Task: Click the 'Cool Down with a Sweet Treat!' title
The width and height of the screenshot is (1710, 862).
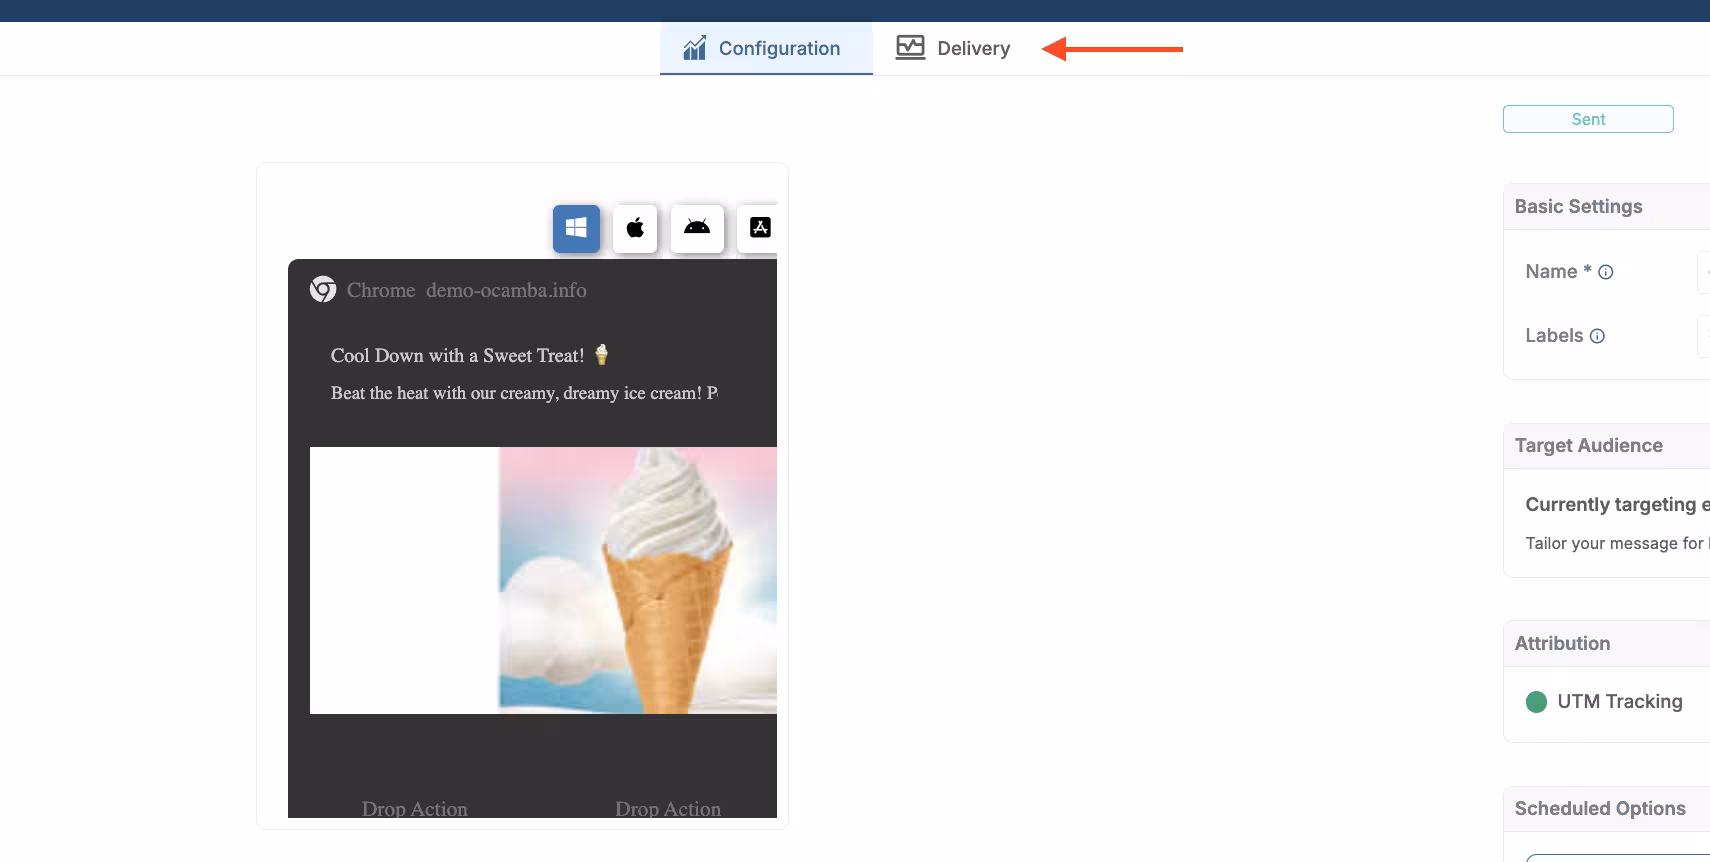Action: click(x=457, y=356)
